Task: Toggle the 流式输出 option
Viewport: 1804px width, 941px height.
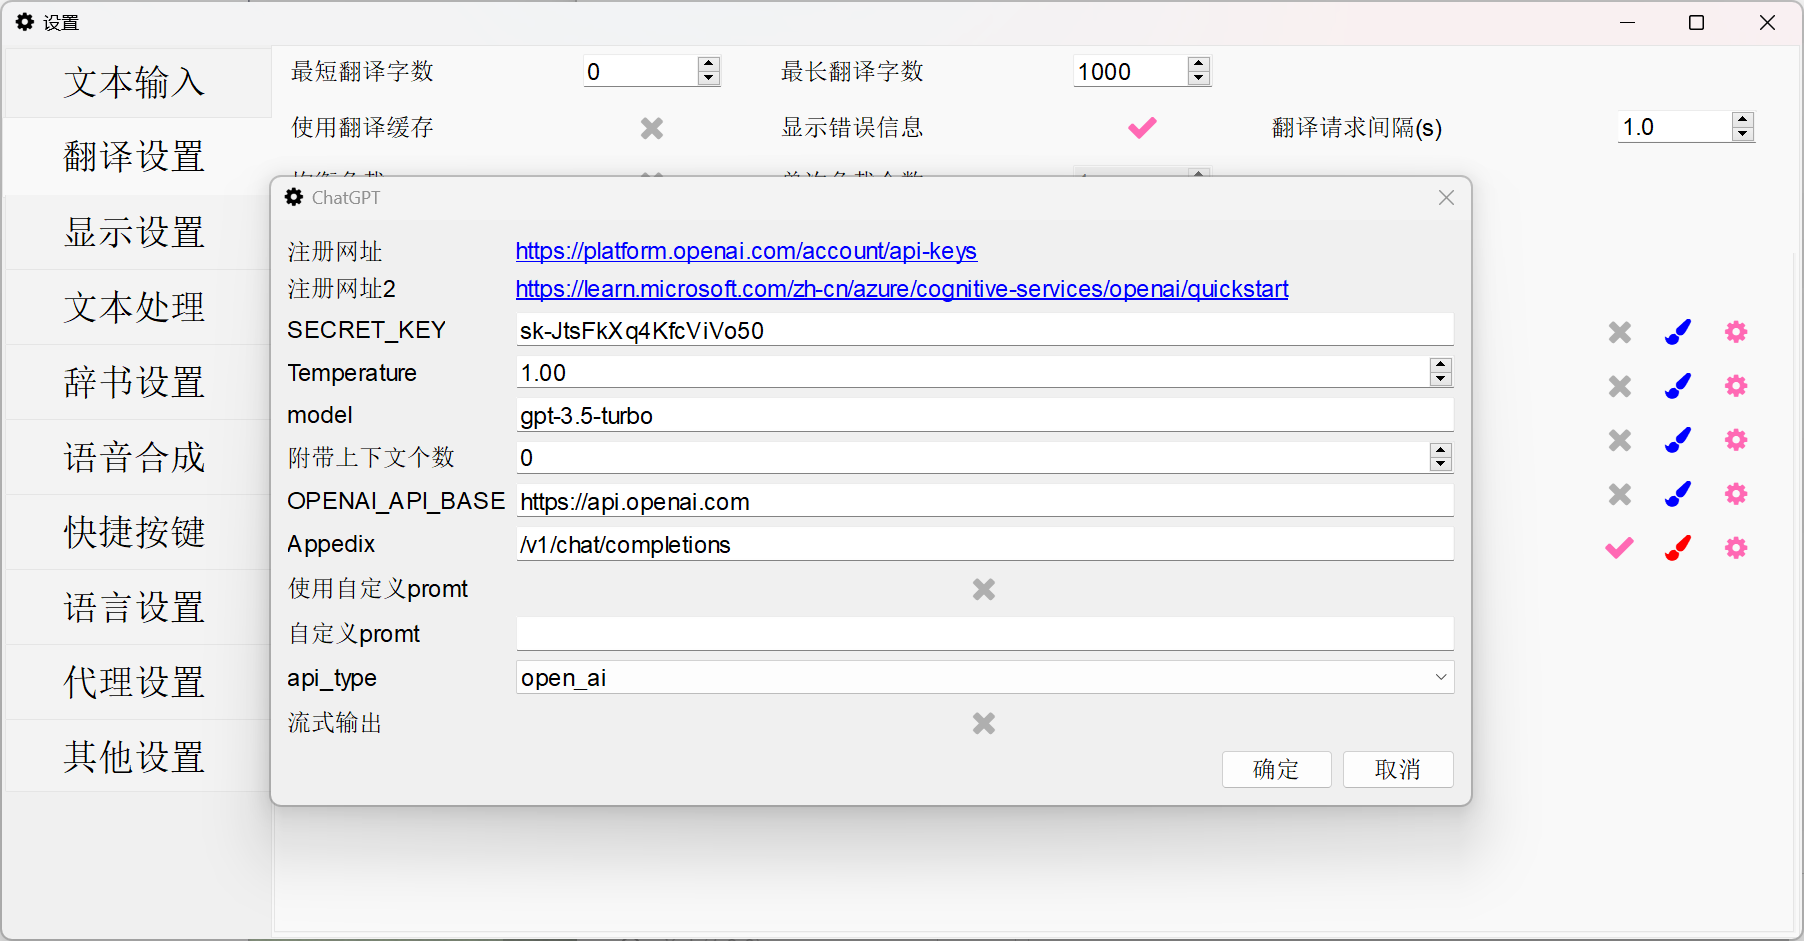Action: click(984, 724)
